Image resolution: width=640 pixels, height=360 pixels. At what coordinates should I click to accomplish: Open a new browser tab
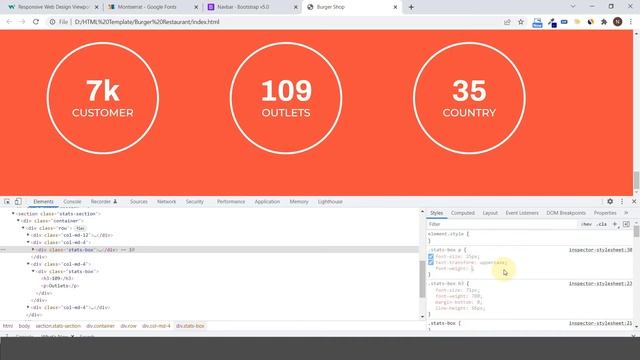(411, 7)
